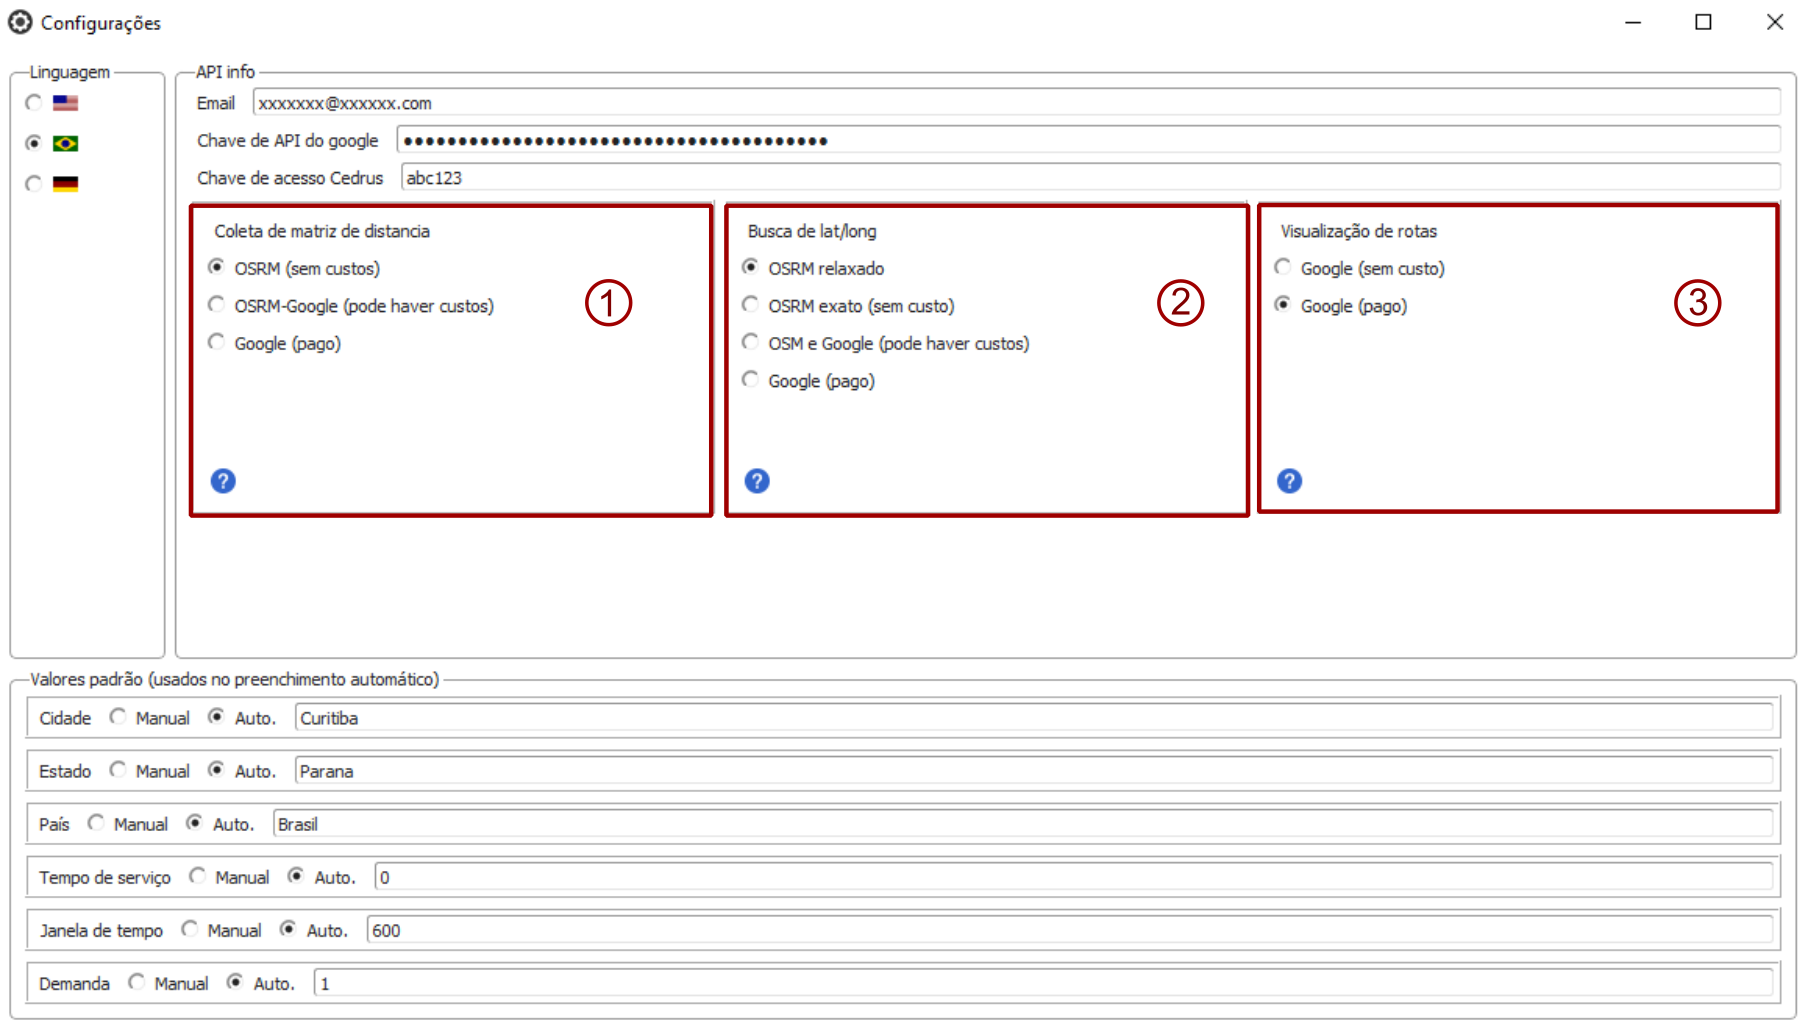
Task: Click the Chave de acesso Cedrus field
Action: (x=1090, y=178)
